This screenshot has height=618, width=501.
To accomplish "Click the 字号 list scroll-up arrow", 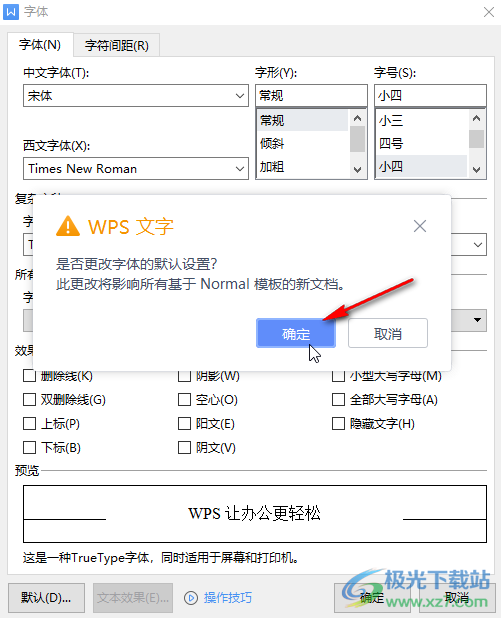I will (477, 118).
